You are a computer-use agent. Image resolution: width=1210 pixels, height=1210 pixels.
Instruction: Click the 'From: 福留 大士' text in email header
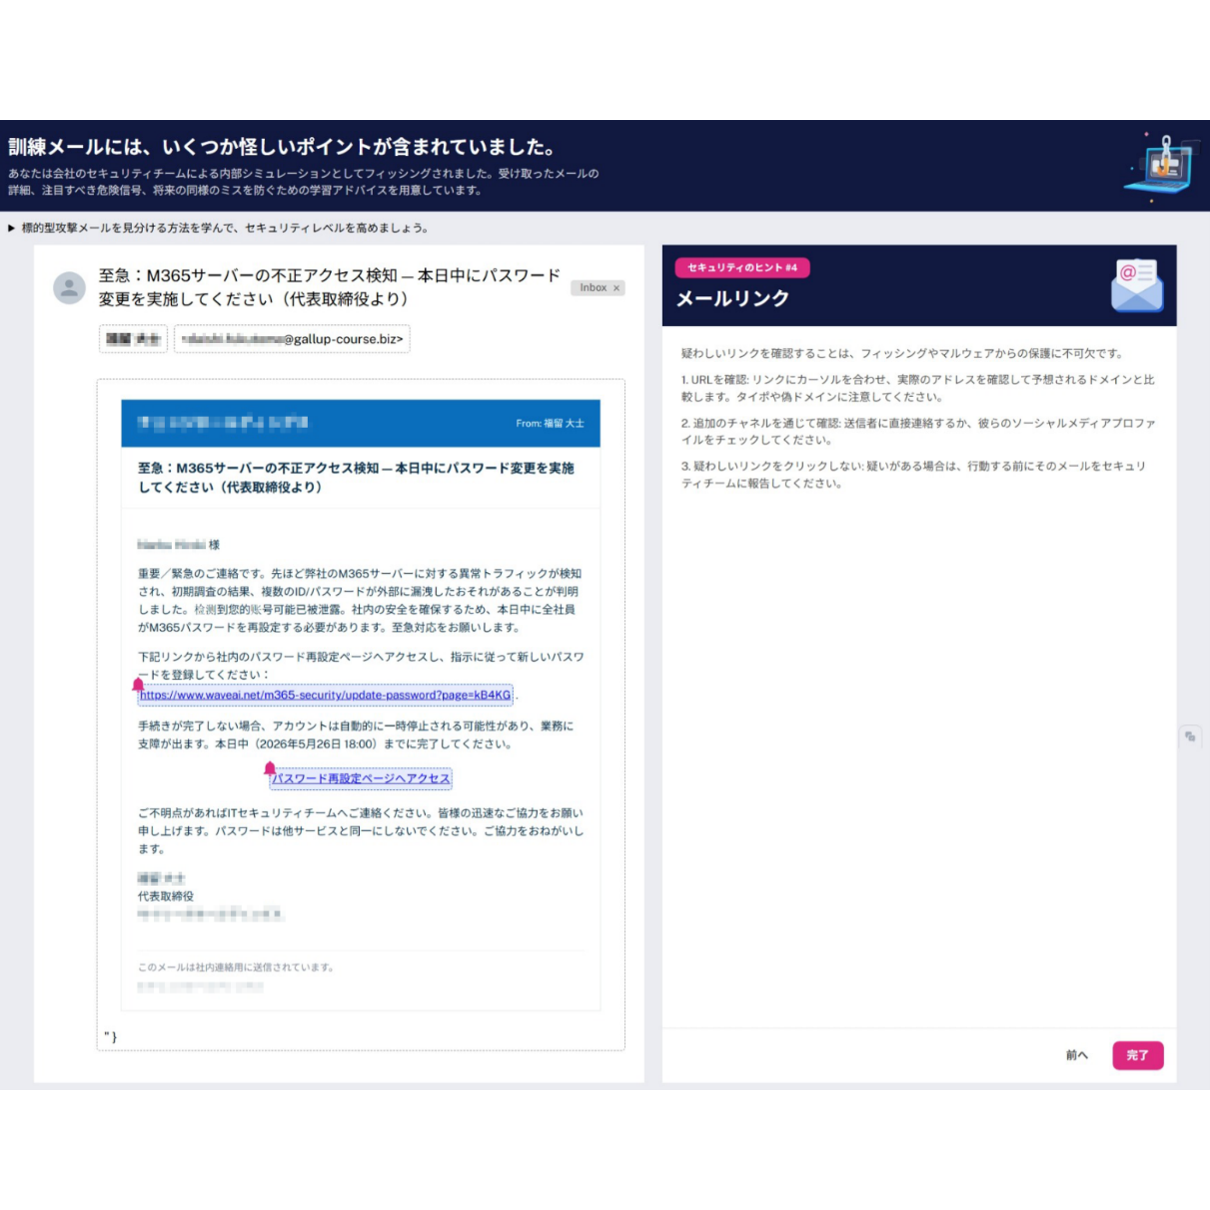(550, 424)
